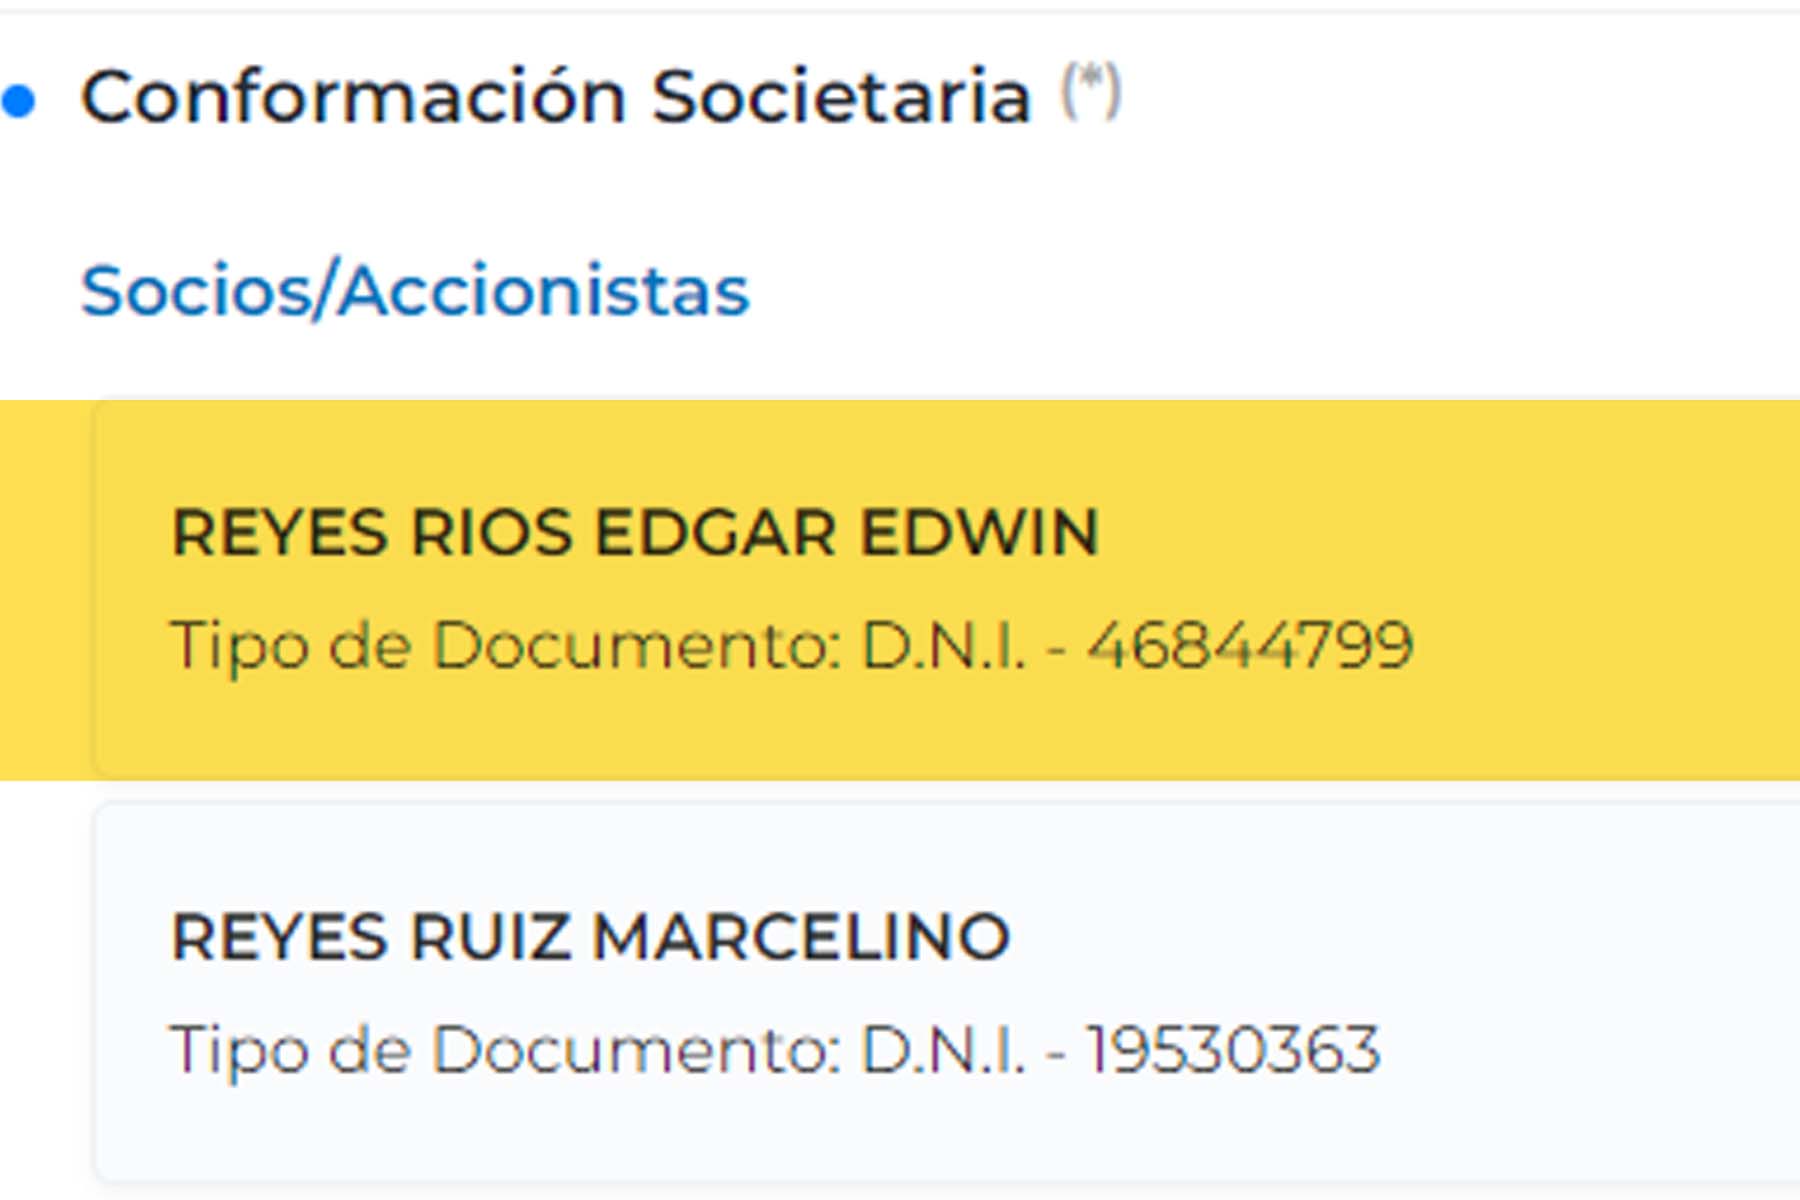1800x1200 pixels.
Task: Click the (*) required marker
Action: coord(1091,90)
